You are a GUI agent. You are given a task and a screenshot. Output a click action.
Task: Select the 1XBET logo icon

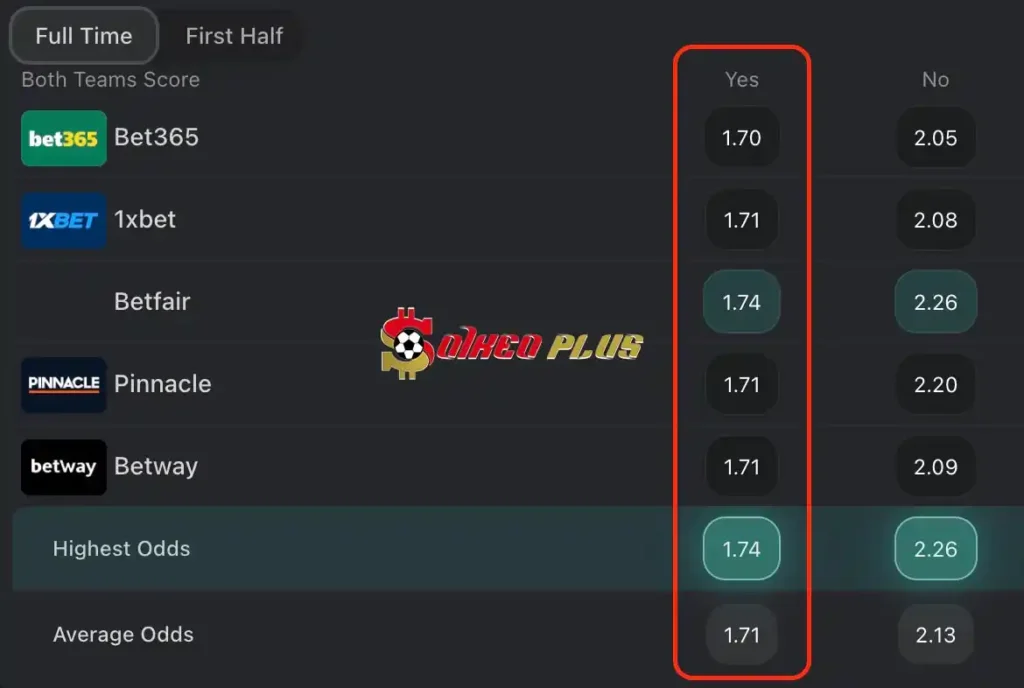pyautogui.click(x=63, y=219)
